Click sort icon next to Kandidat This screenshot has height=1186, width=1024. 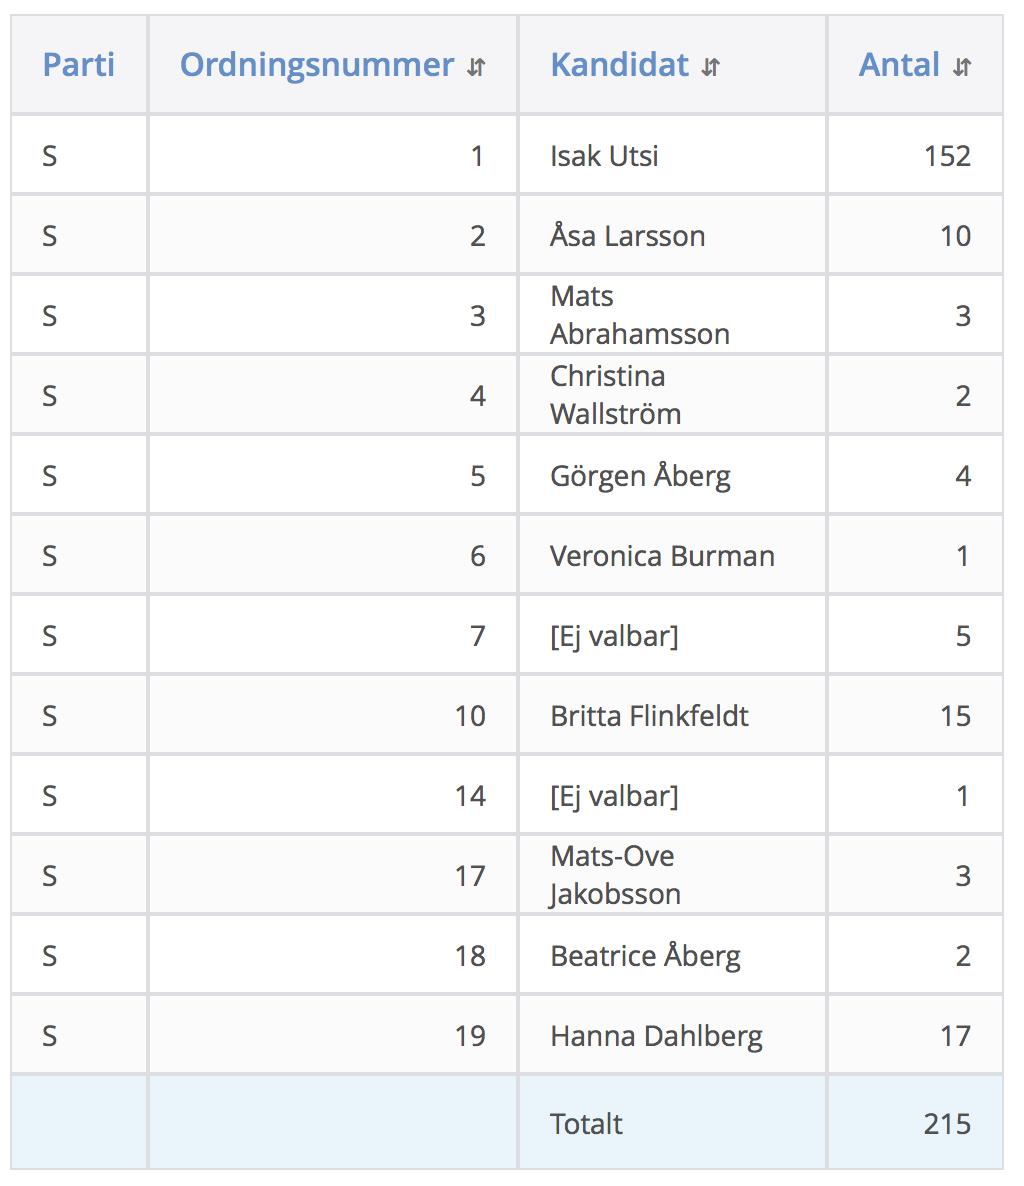pos(710,67)
